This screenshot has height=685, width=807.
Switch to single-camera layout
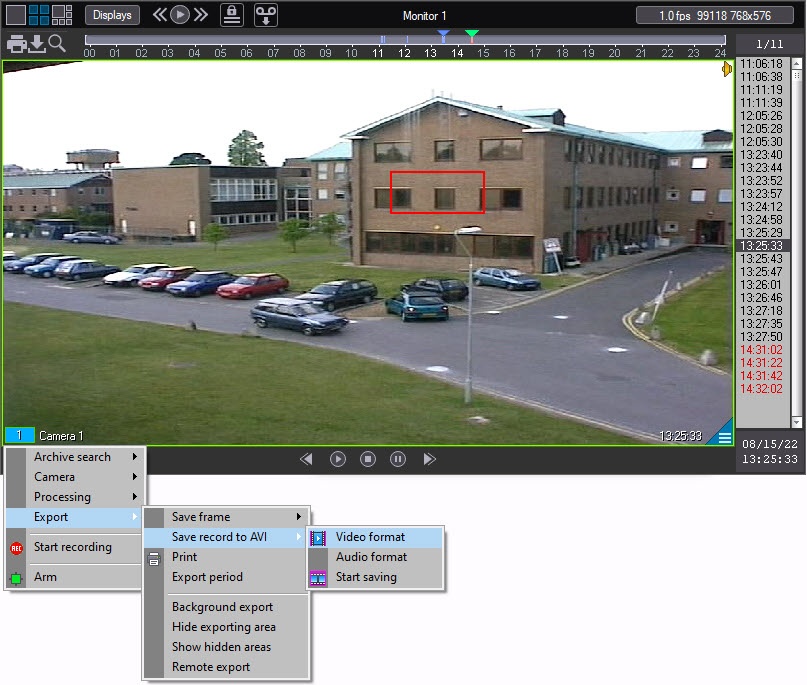[x=15, y=15]
